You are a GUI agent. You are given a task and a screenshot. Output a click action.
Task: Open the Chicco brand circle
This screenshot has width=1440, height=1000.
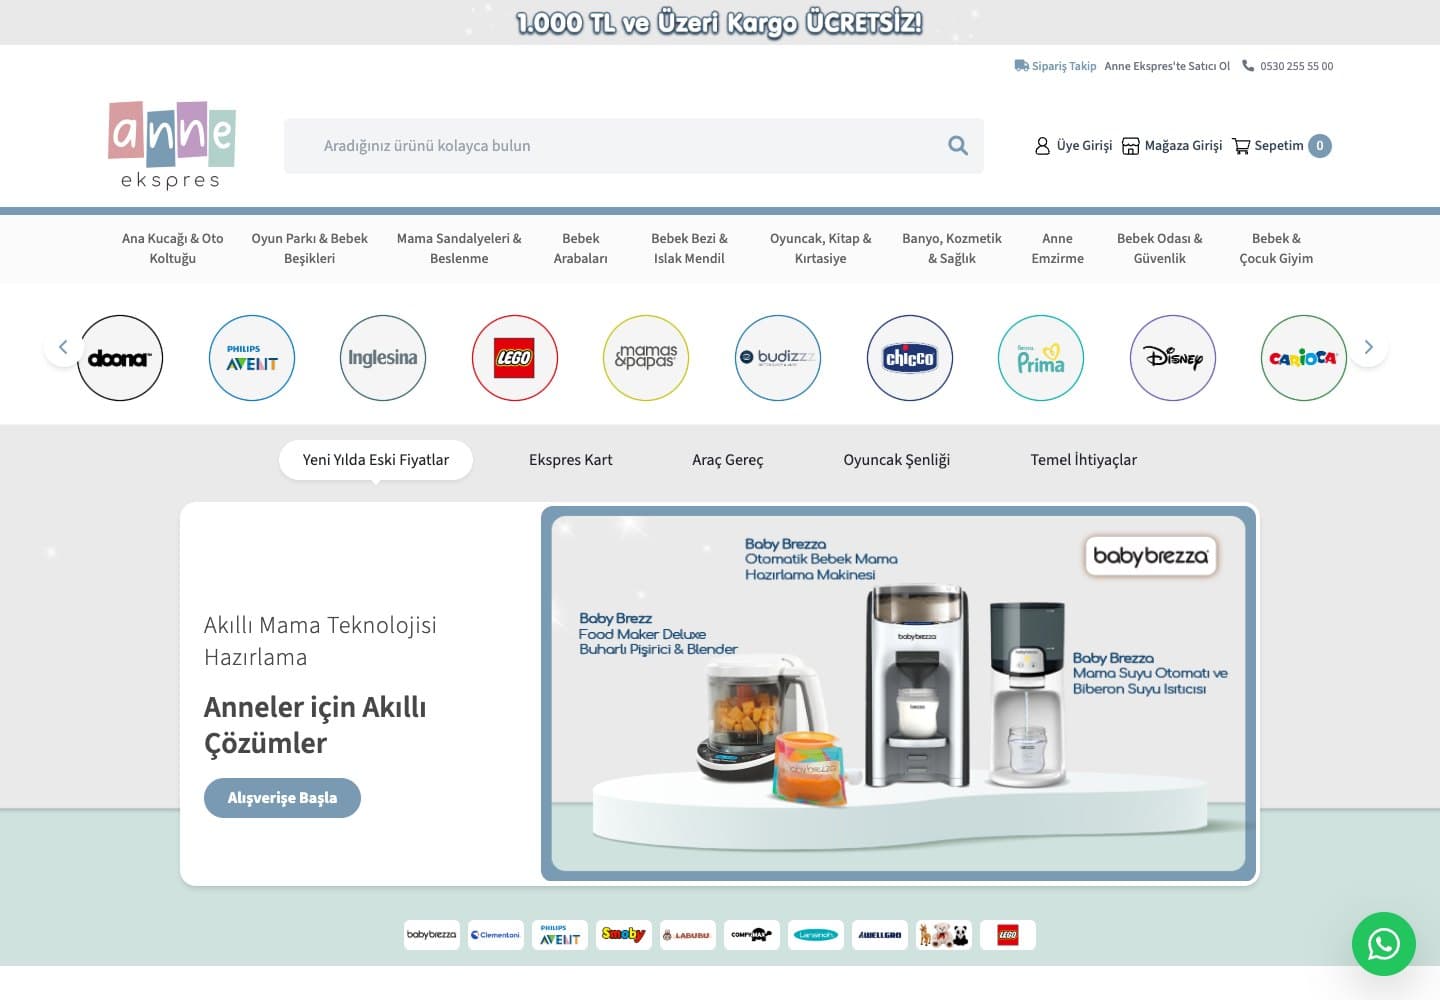[x=910, y=358]
